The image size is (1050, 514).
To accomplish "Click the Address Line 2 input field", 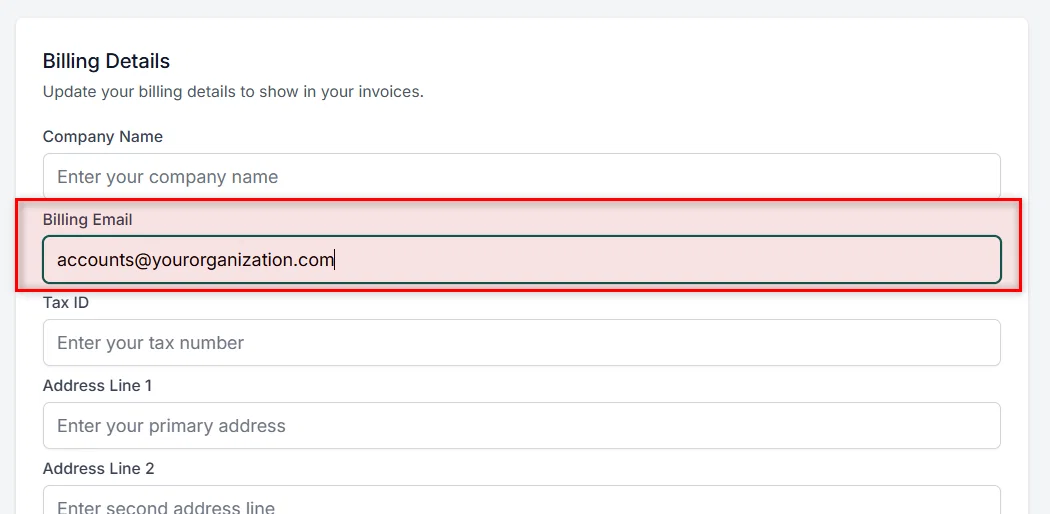I will (x=522, y=500).
